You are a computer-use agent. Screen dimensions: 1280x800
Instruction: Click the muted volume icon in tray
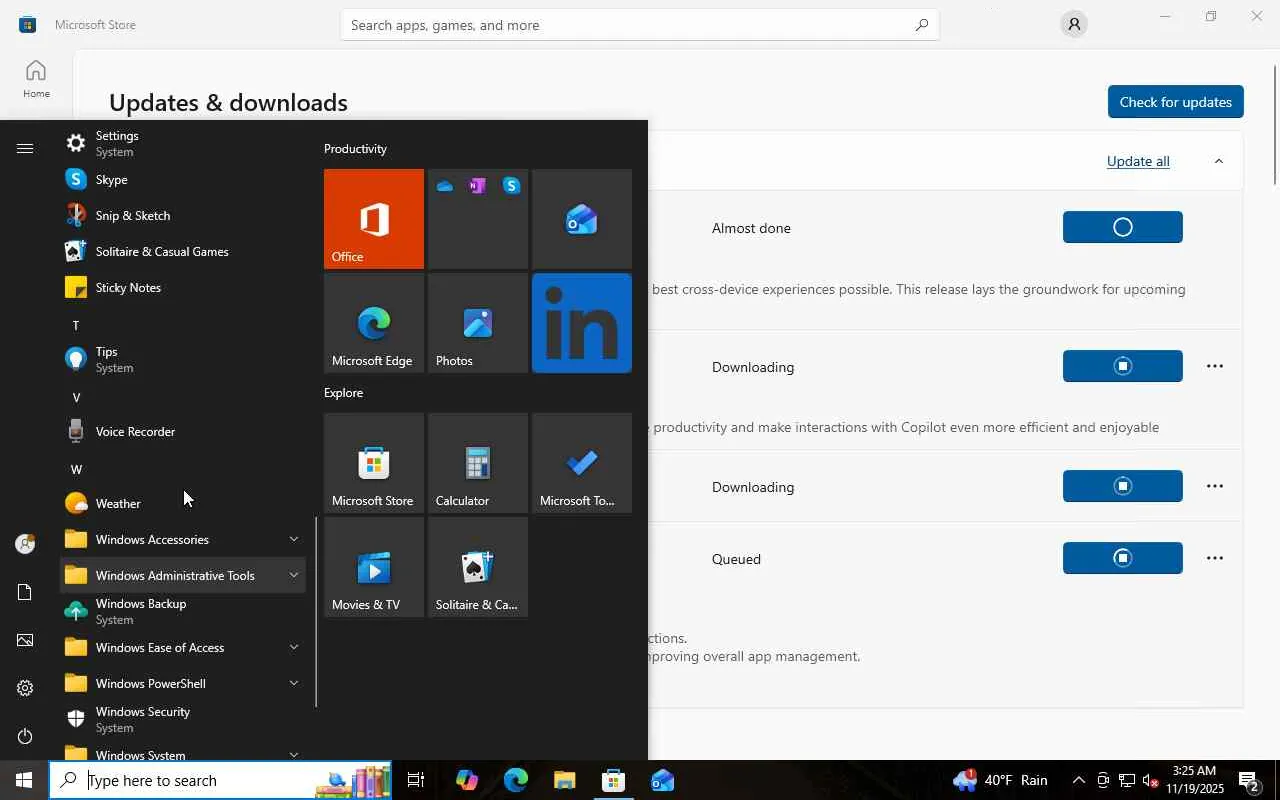pos(1150,780)
